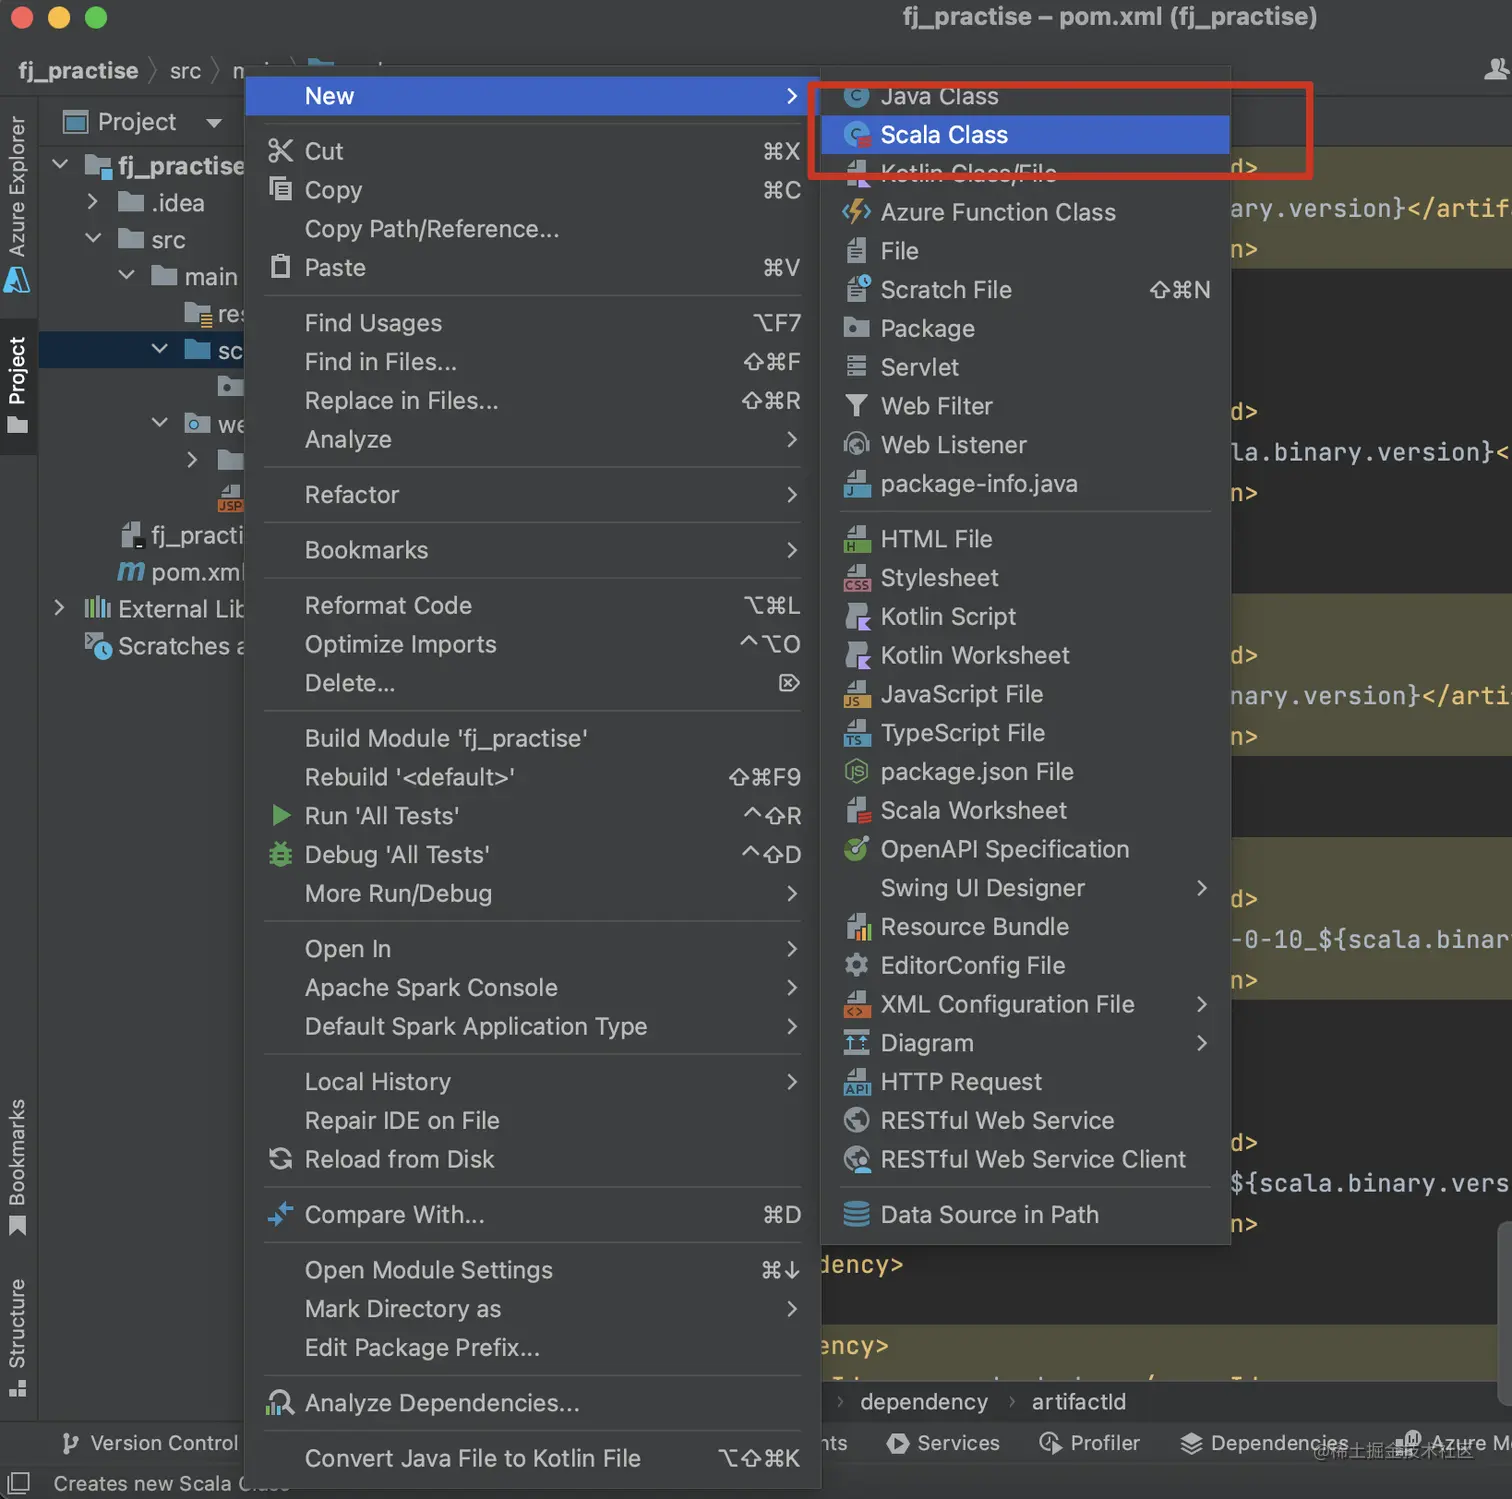Click the Stylesheet CSS icon
This screenshot has height=1499, width=1512.
tap(857, 578)
